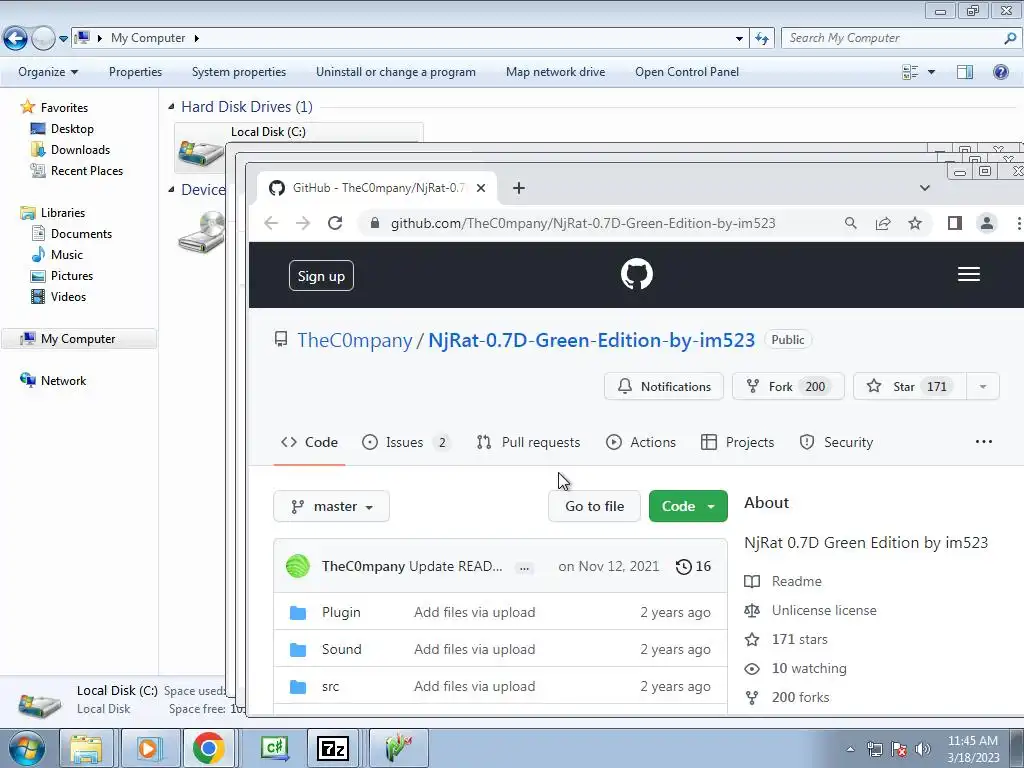Click the Sign up button
Viewport: 1024px width, 768px height.
click(321, 276)
